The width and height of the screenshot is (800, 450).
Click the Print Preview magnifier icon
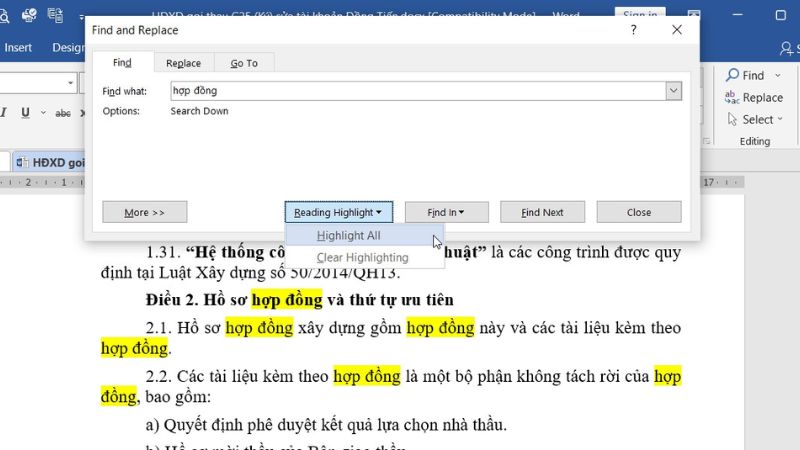(x=4, y=16)
